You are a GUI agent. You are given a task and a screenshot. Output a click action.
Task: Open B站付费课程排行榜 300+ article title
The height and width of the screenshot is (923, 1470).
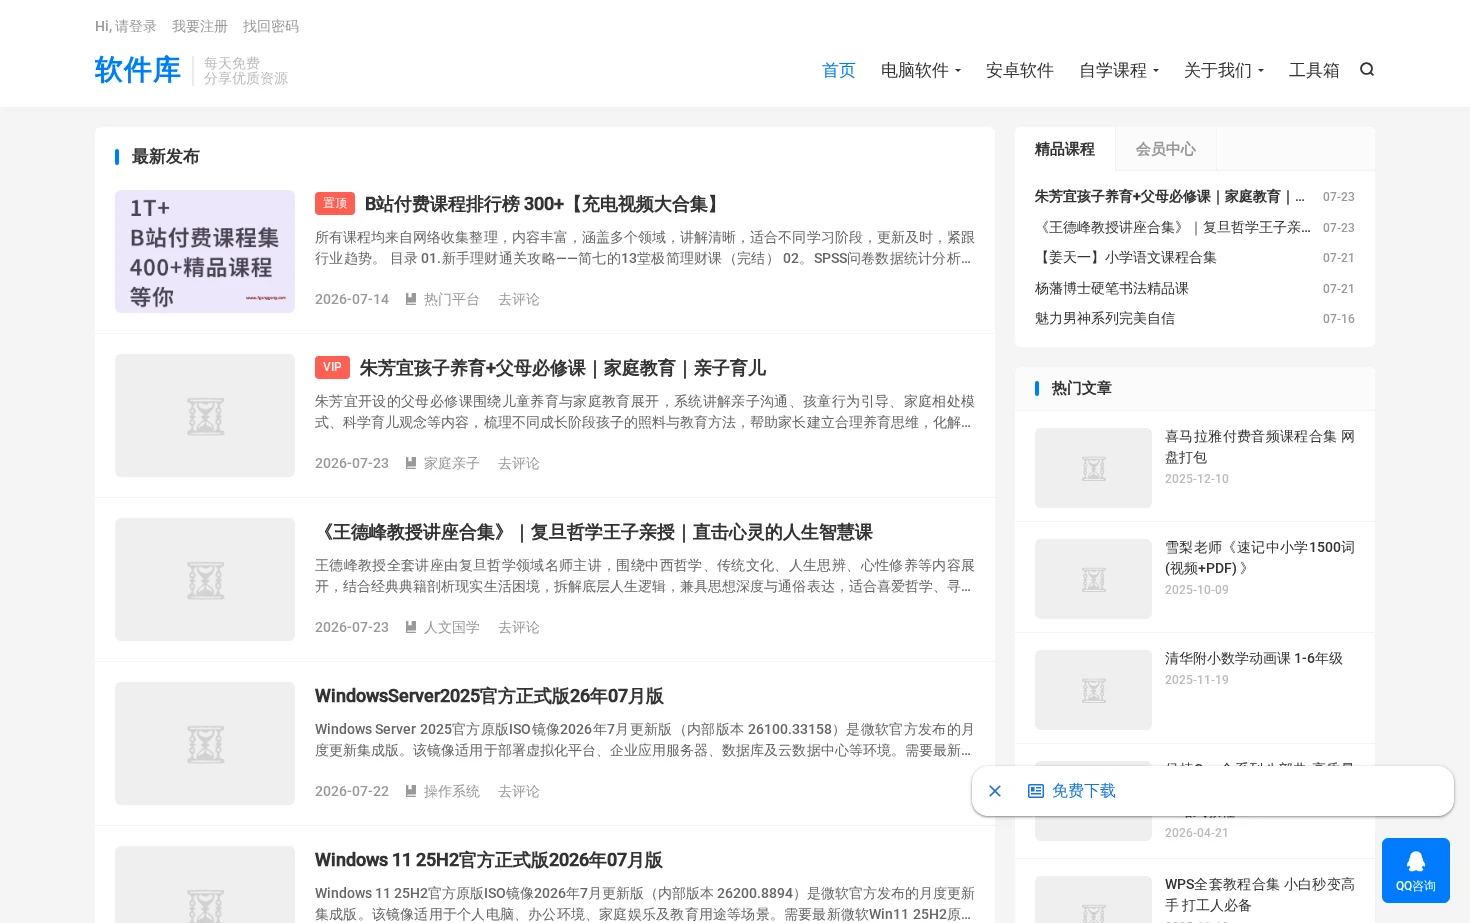[544, 204]
